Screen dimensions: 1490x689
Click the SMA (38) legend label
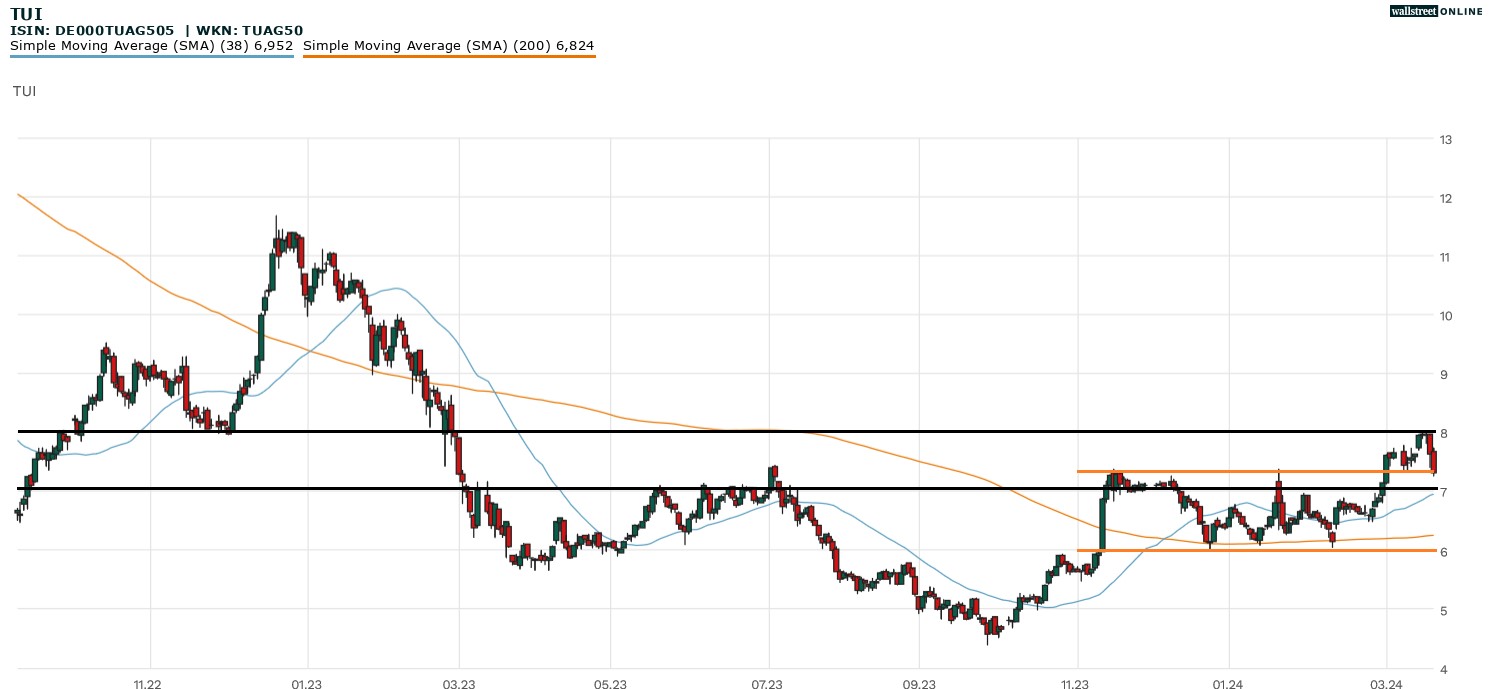point(152,46)
